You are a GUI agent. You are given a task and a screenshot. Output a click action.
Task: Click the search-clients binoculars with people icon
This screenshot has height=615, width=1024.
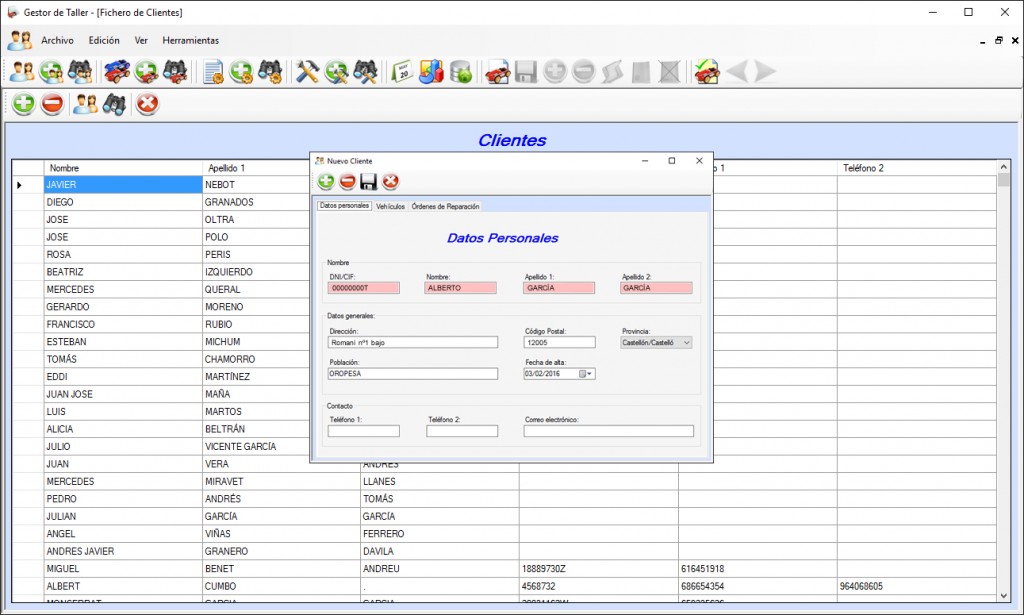[80, 72]
